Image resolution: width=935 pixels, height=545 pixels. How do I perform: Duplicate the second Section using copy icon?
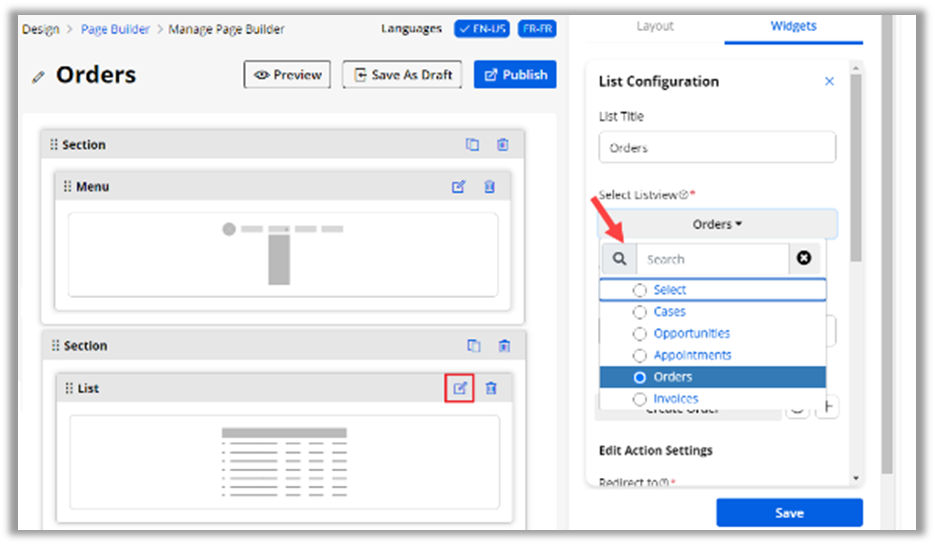(473, 346)
